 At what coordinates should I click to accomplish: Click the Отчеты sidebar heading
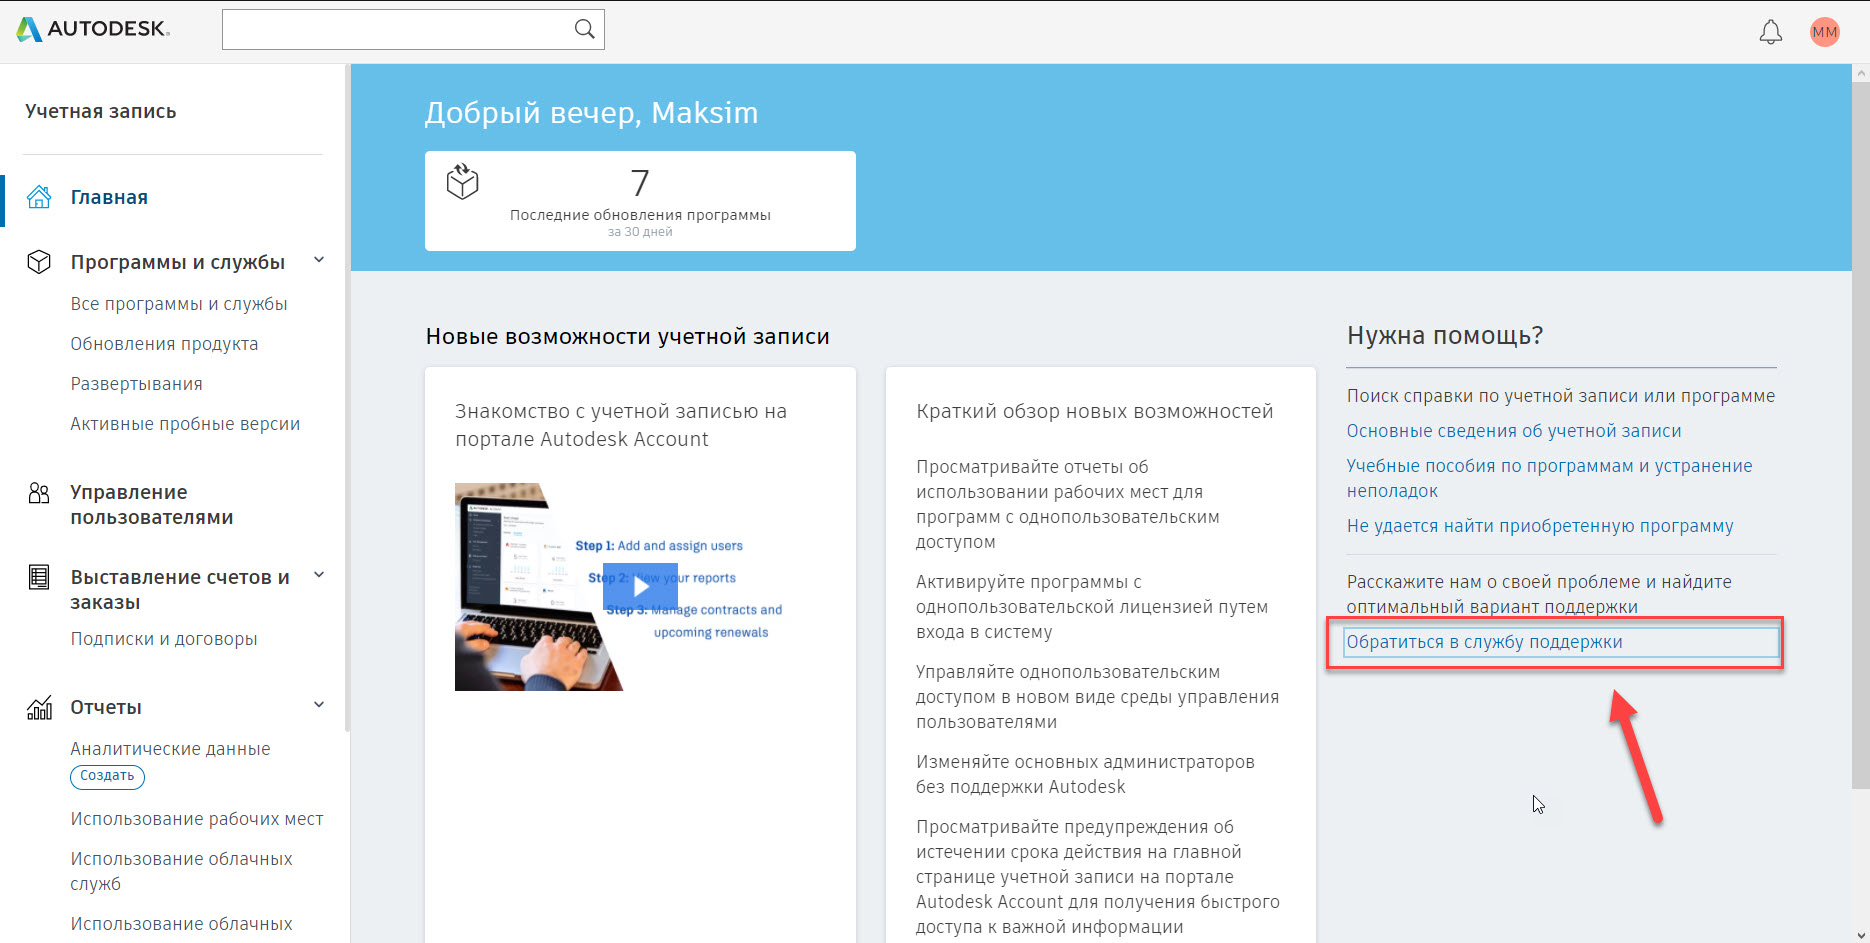106,707
